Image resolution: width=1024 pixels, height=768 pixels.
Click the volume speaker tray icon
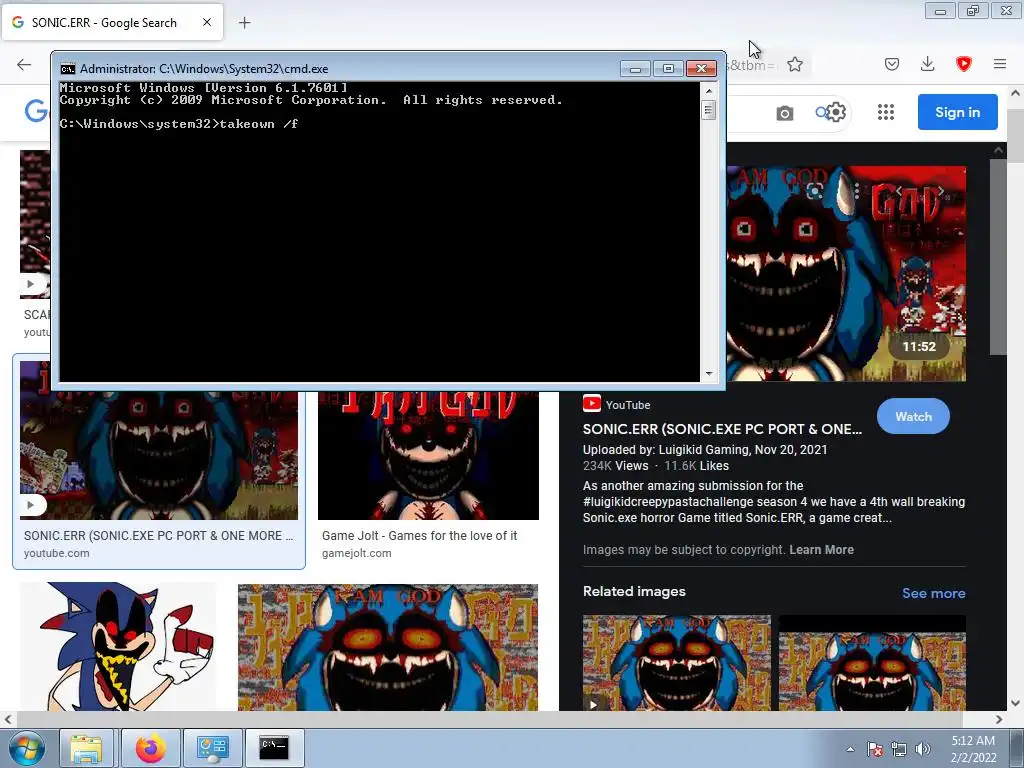pyautogui.click(x=922, y=749)
